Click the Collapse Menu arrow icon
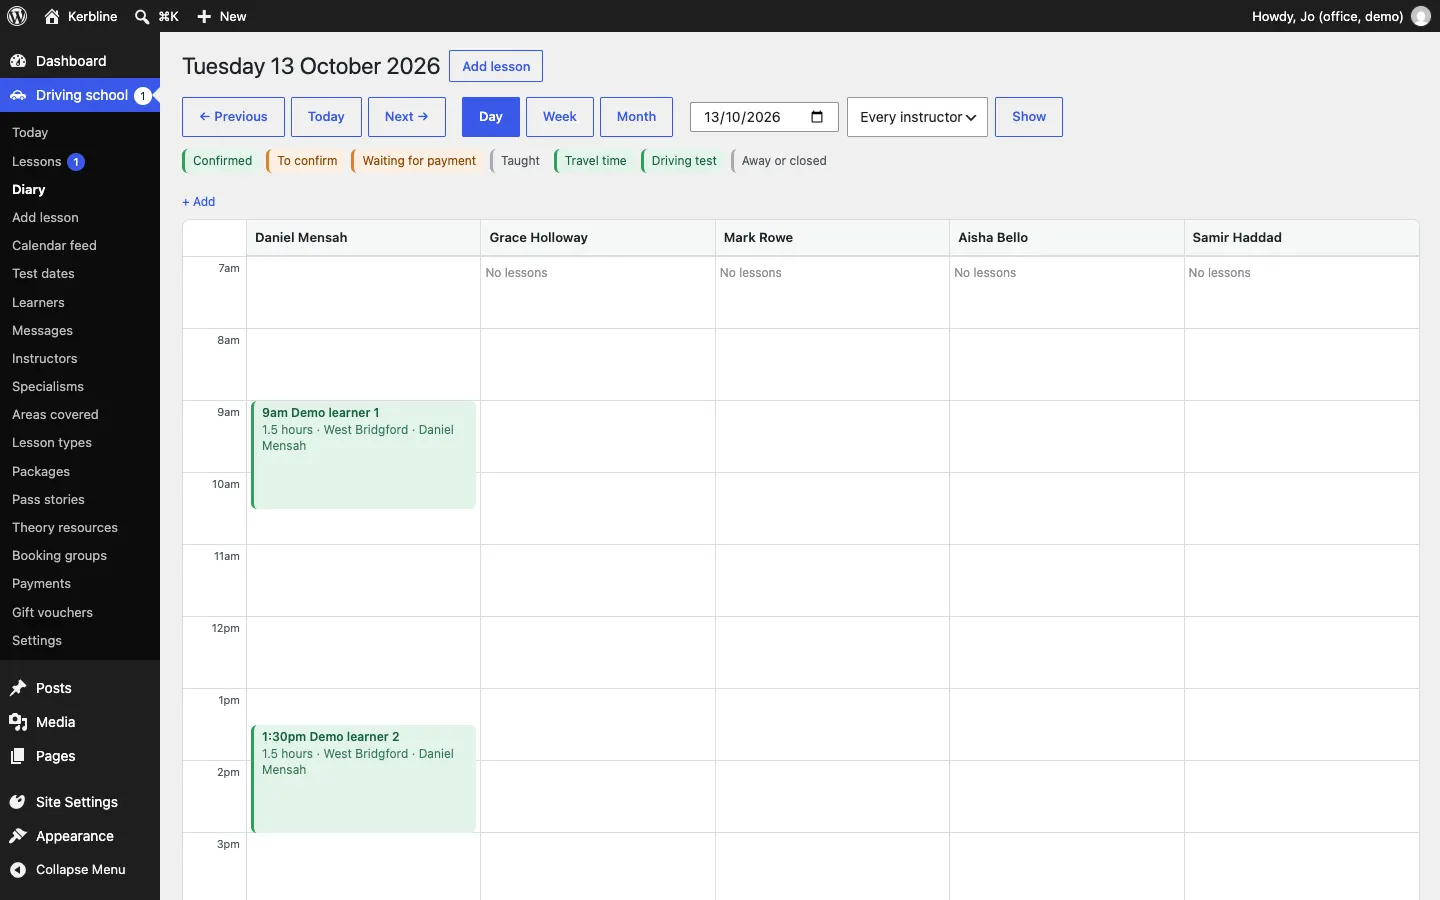1440x900 pixels. coord(18,870)
